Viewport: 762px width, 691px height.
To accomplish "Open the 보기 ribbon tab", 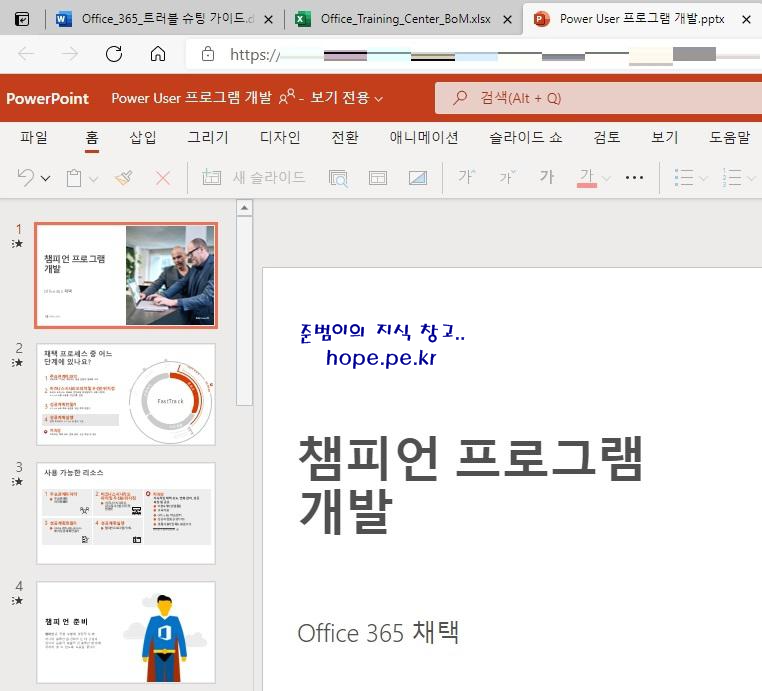I will 665,138.
